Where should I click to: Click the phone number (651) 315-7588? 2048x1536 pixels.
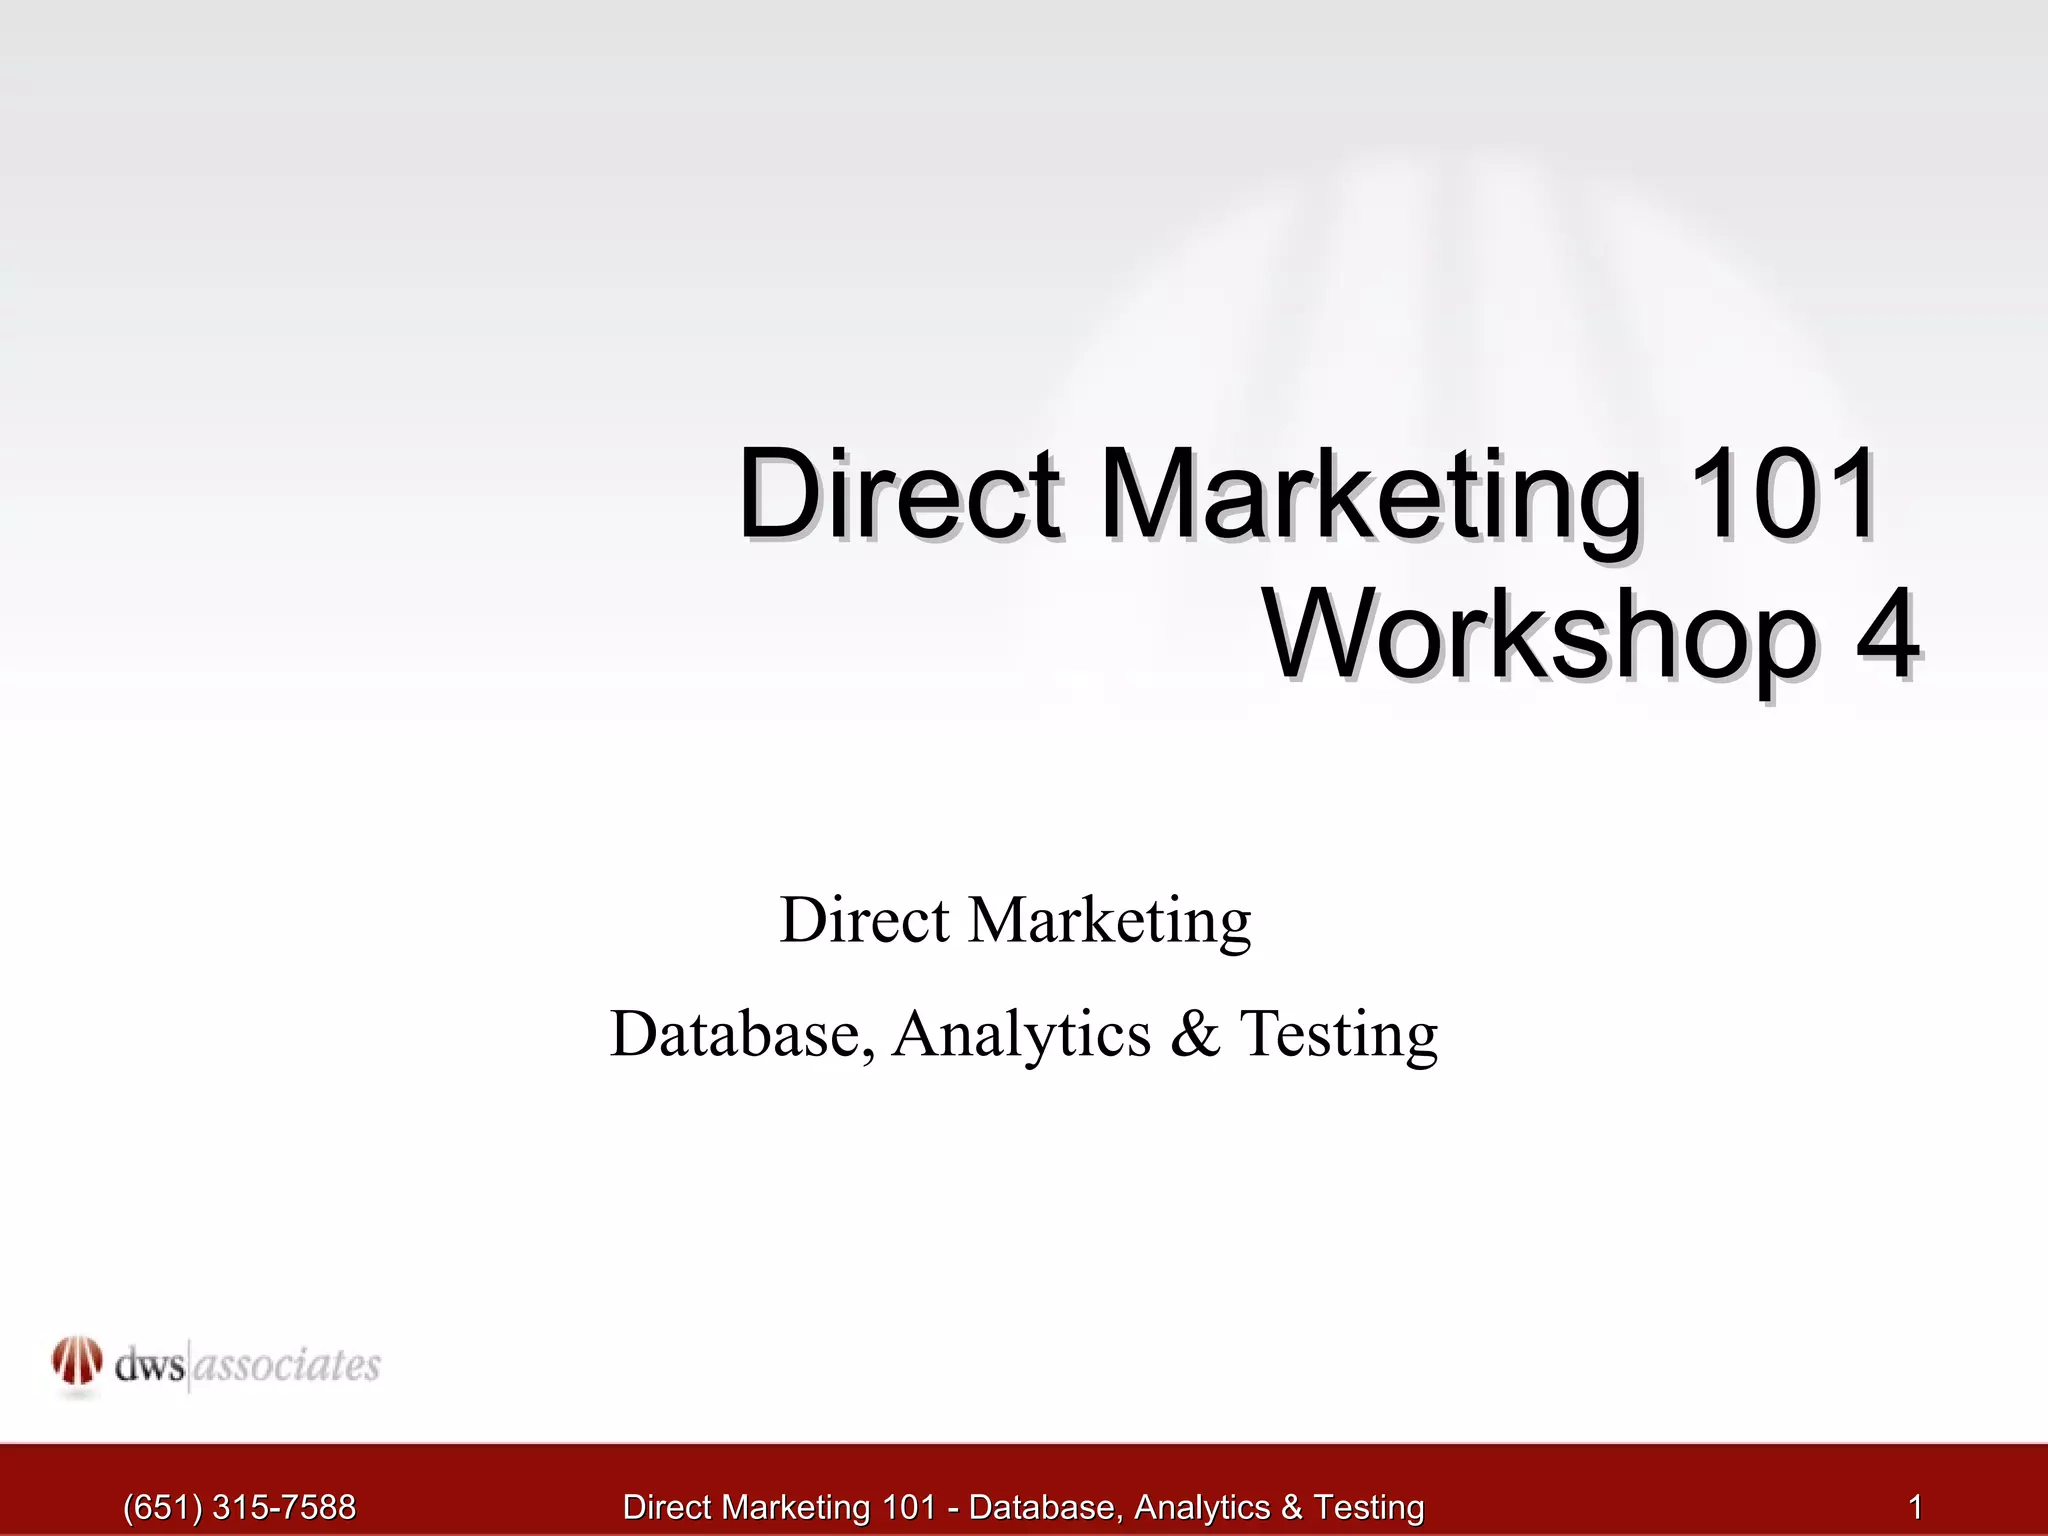(x=239, y=1506)
